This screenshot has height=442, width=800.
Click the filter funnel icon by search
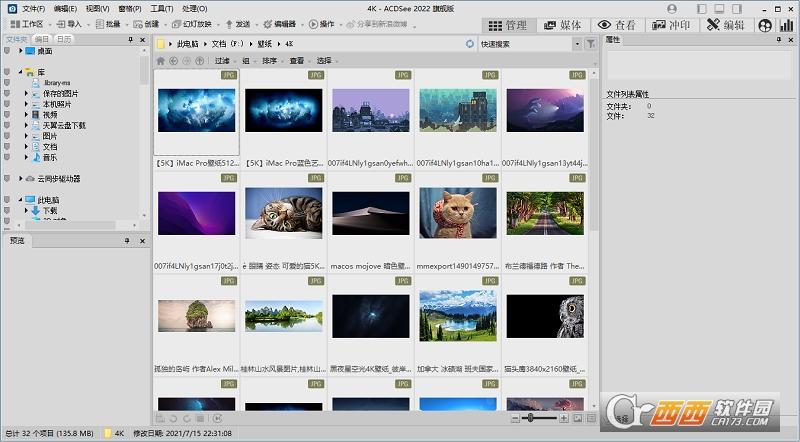pyautogui.click(x=591, y=44)
